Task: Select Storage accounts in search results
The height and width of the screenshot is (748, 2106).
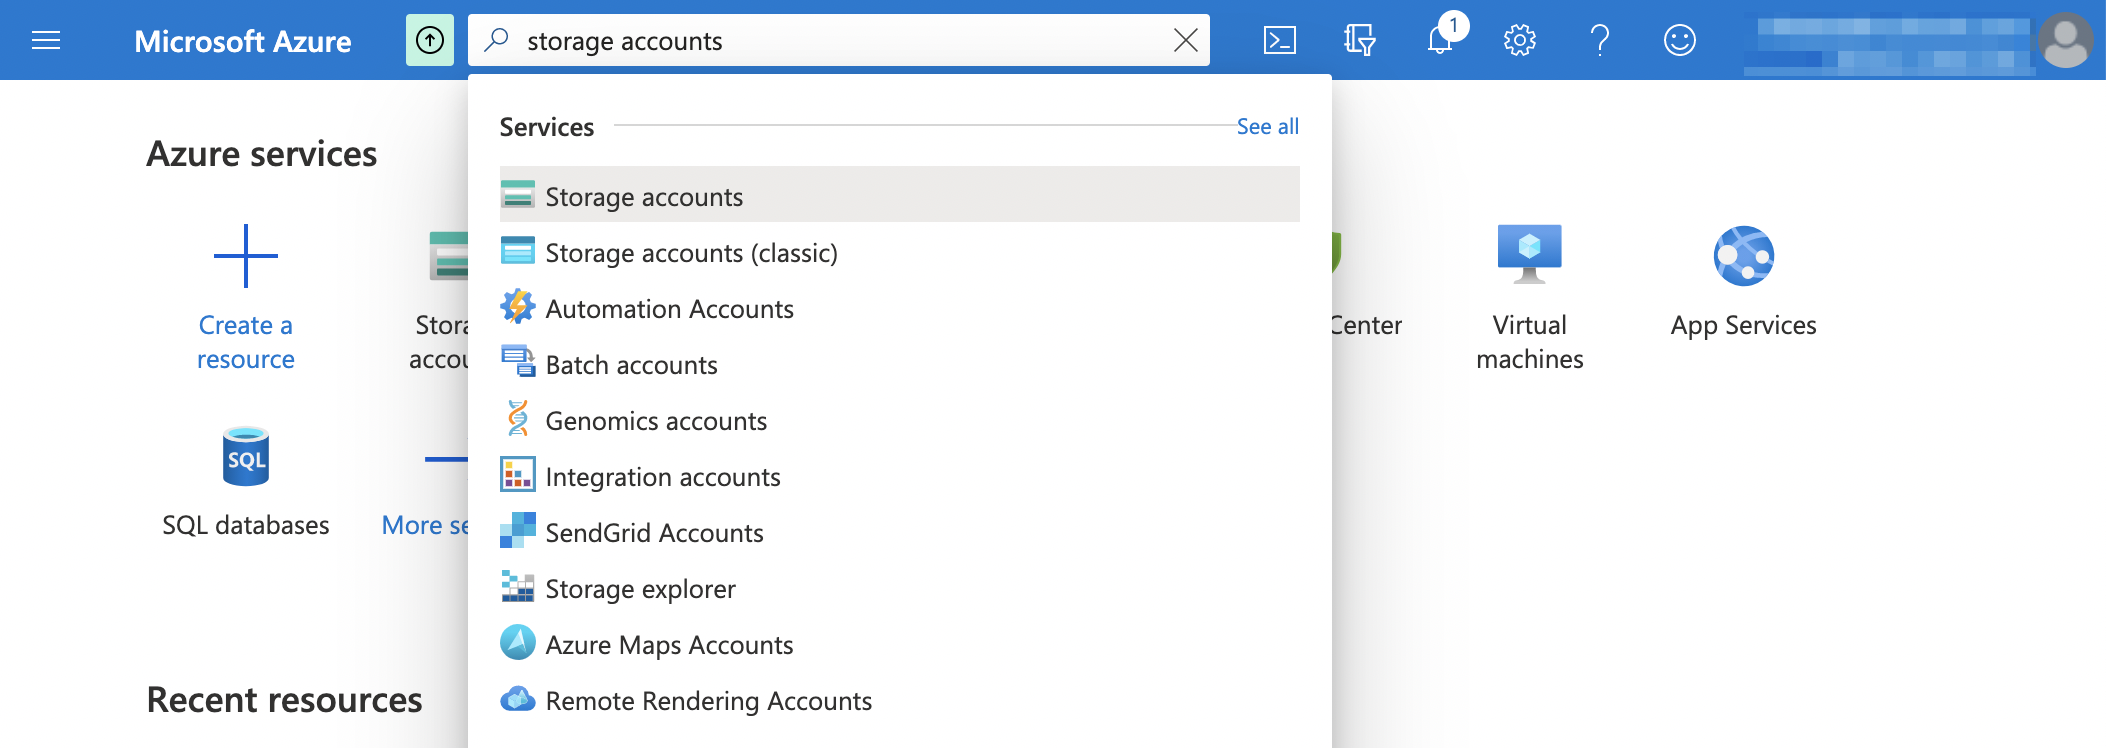Action: 900,194
